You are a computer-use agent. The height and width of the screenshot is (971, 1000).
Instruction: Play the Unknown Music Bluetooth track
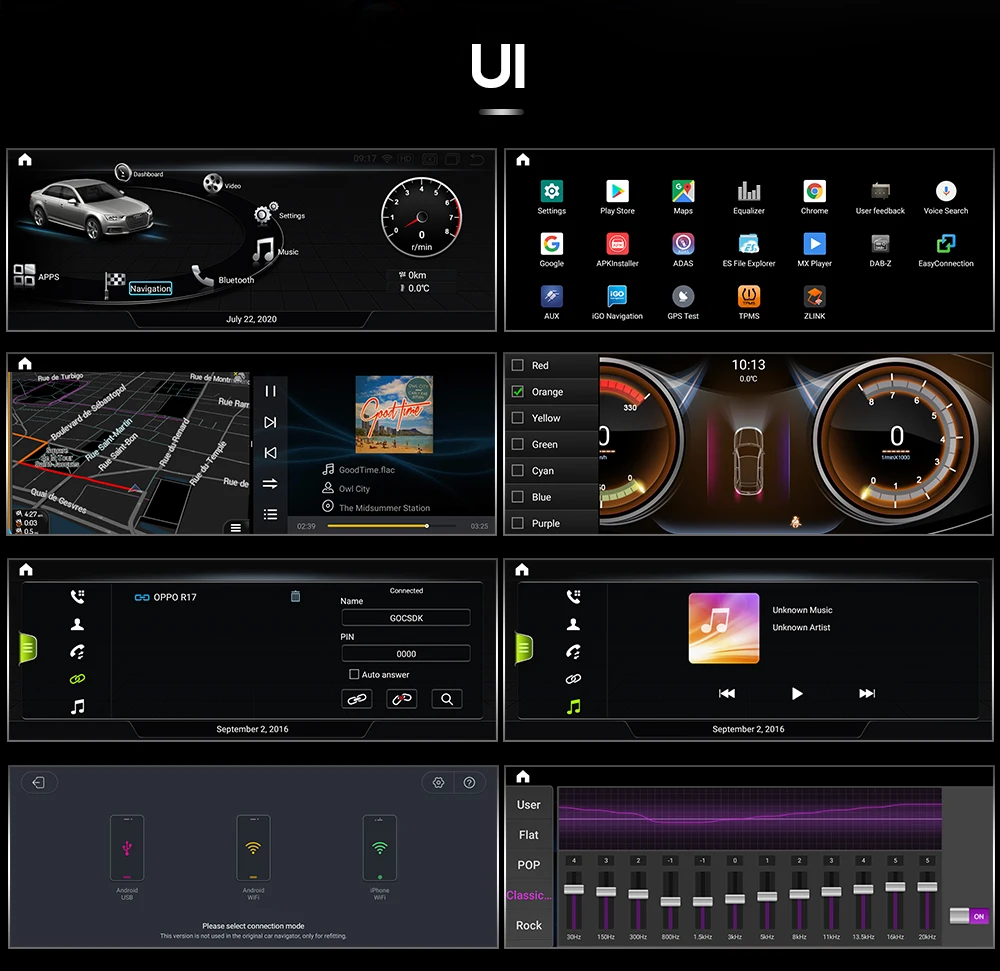click(797, 693)
